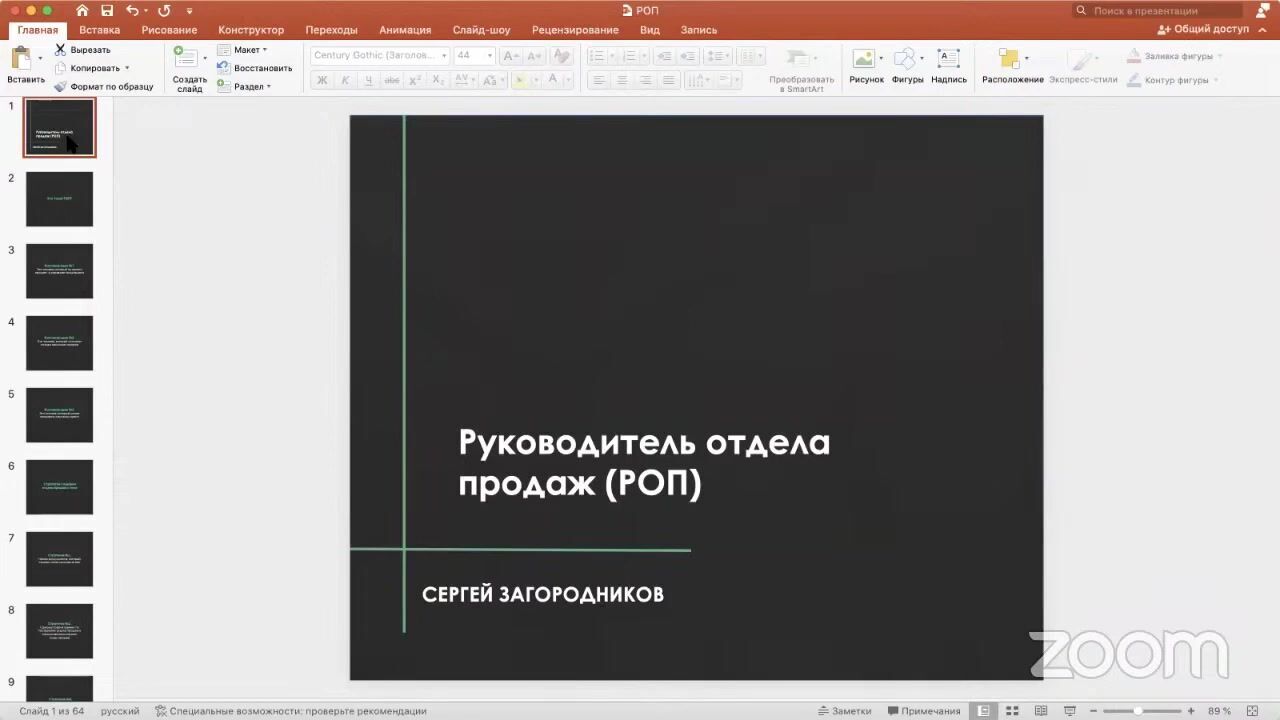The width and height of the screenshot is (1280, 720).
Task: Open the Фигуры shapes gallery
Action: click(x=908, y=66)
